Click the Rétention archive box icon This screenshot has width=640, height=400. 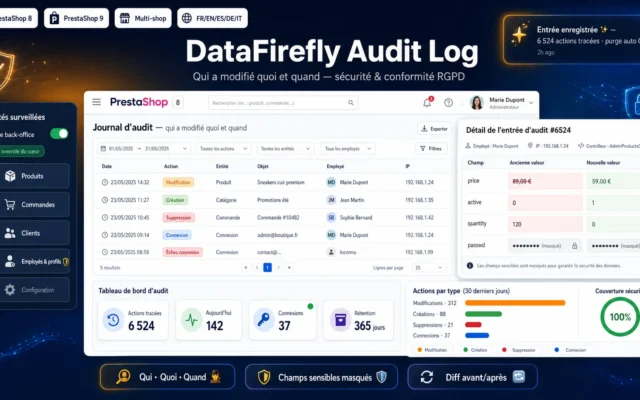point(340,320)
